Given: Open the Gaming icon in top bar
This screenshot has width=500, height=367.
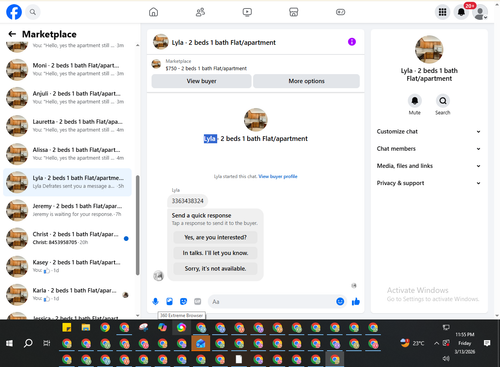Looking at the screenshot, I should [340, 12].
